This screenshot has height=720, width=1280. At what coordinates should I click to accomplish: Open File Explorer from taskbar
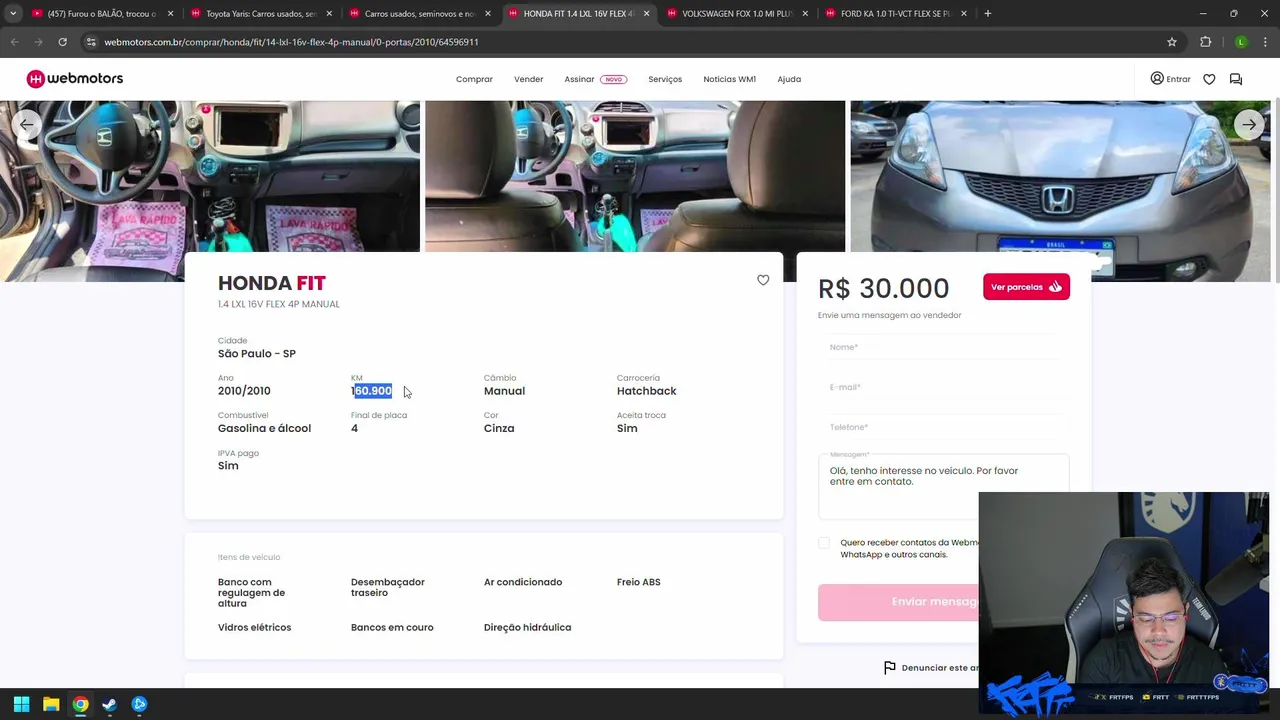pyautogui.click(x=51, y=704)
